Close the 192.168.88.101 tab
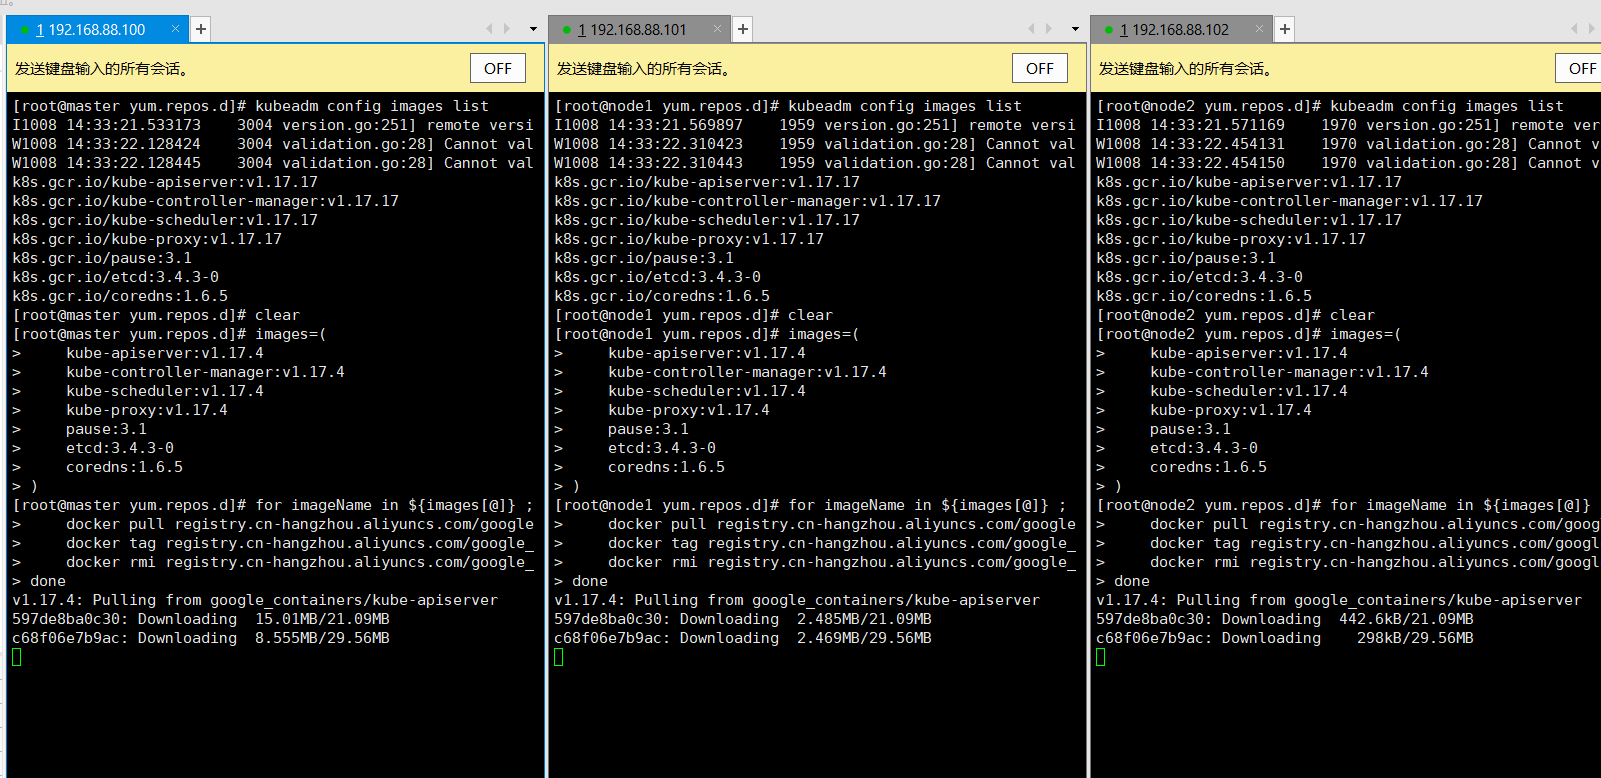The width and height of the screenshot is (1601, 778). click(717, 29)
